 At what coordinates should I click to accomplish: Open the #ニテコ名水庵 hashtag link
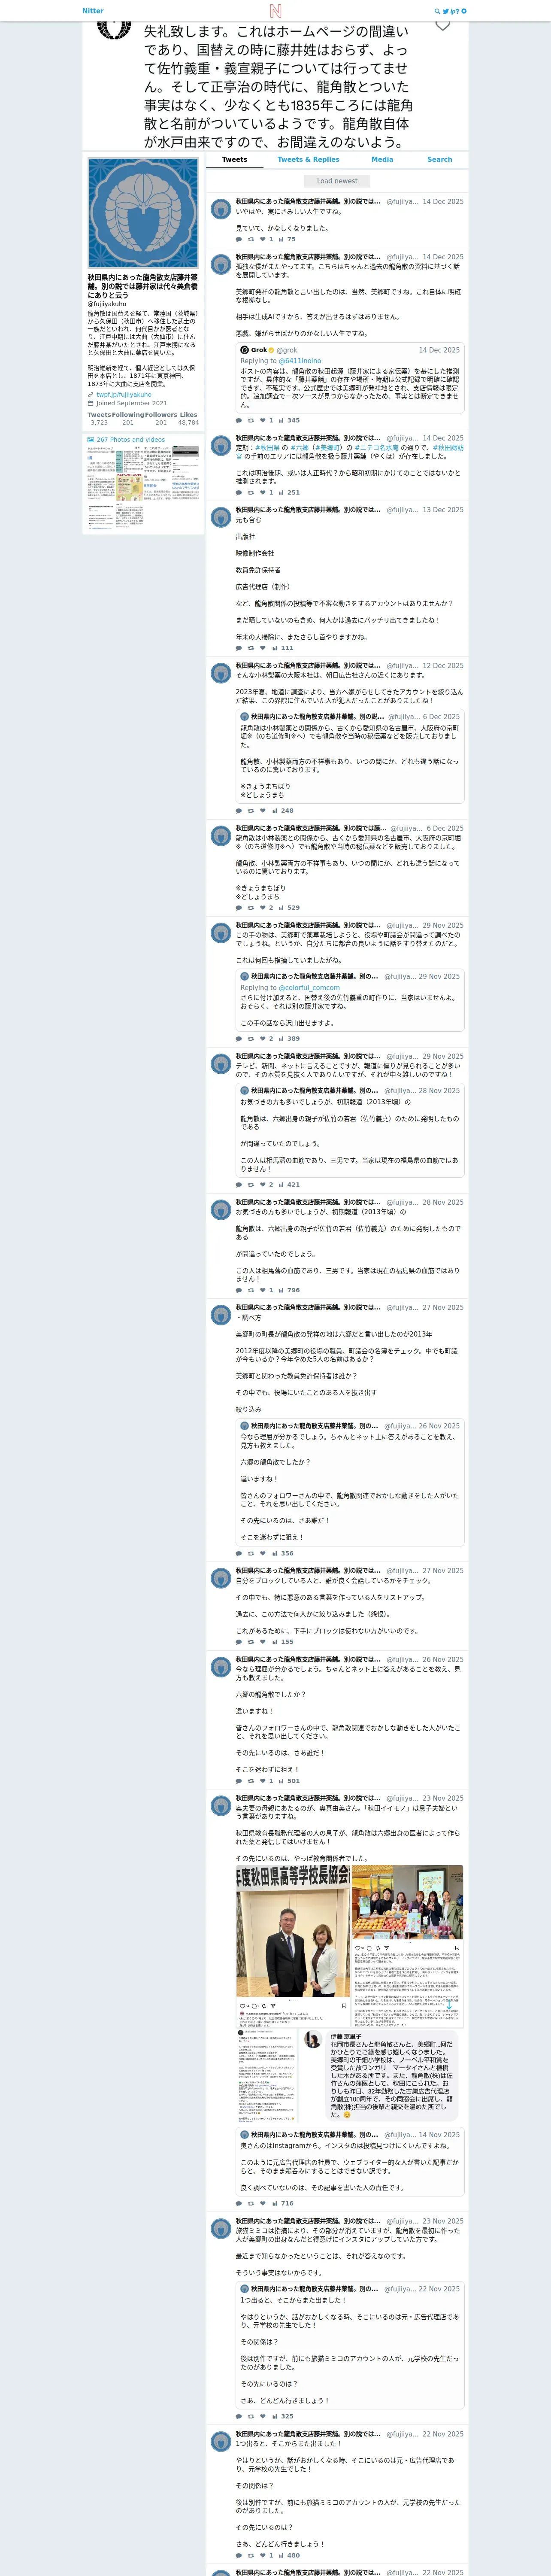click(x=378, y=447)
